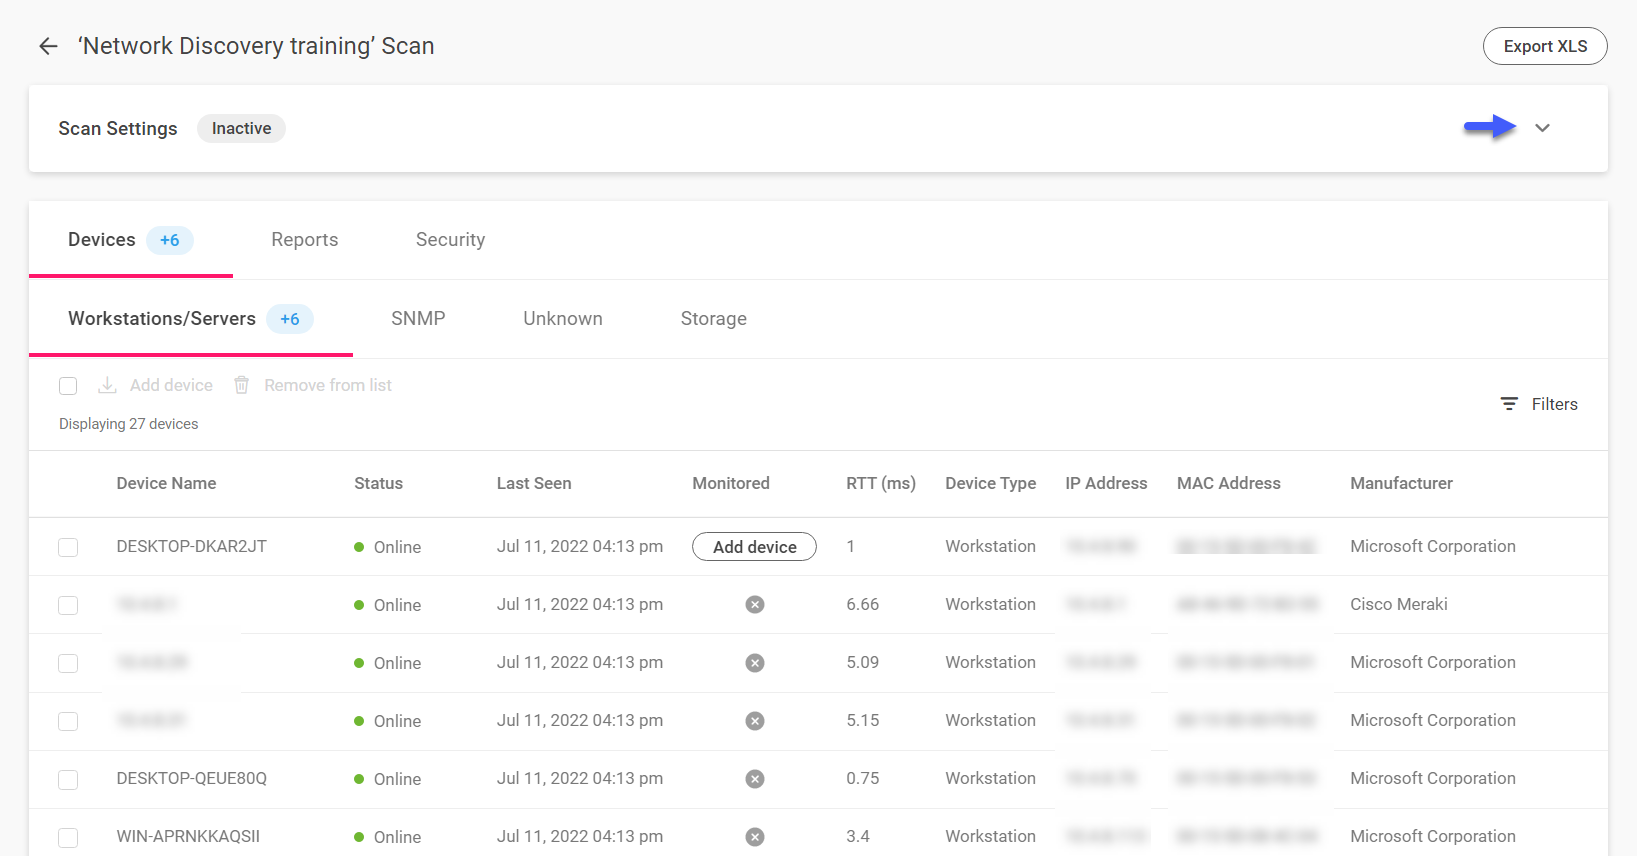Click the RTT value 0.75
The image size is (1637, 856).
click(x=862, y=778)
